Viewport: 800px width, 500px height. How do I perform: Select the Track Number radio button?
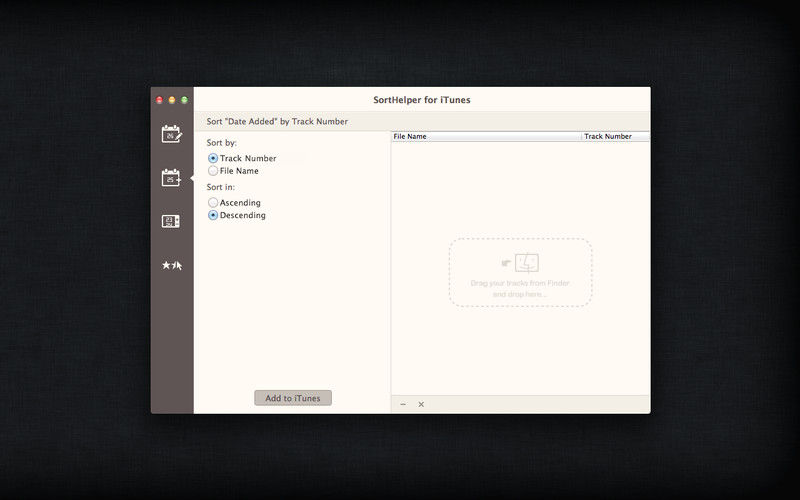[213, 158]
